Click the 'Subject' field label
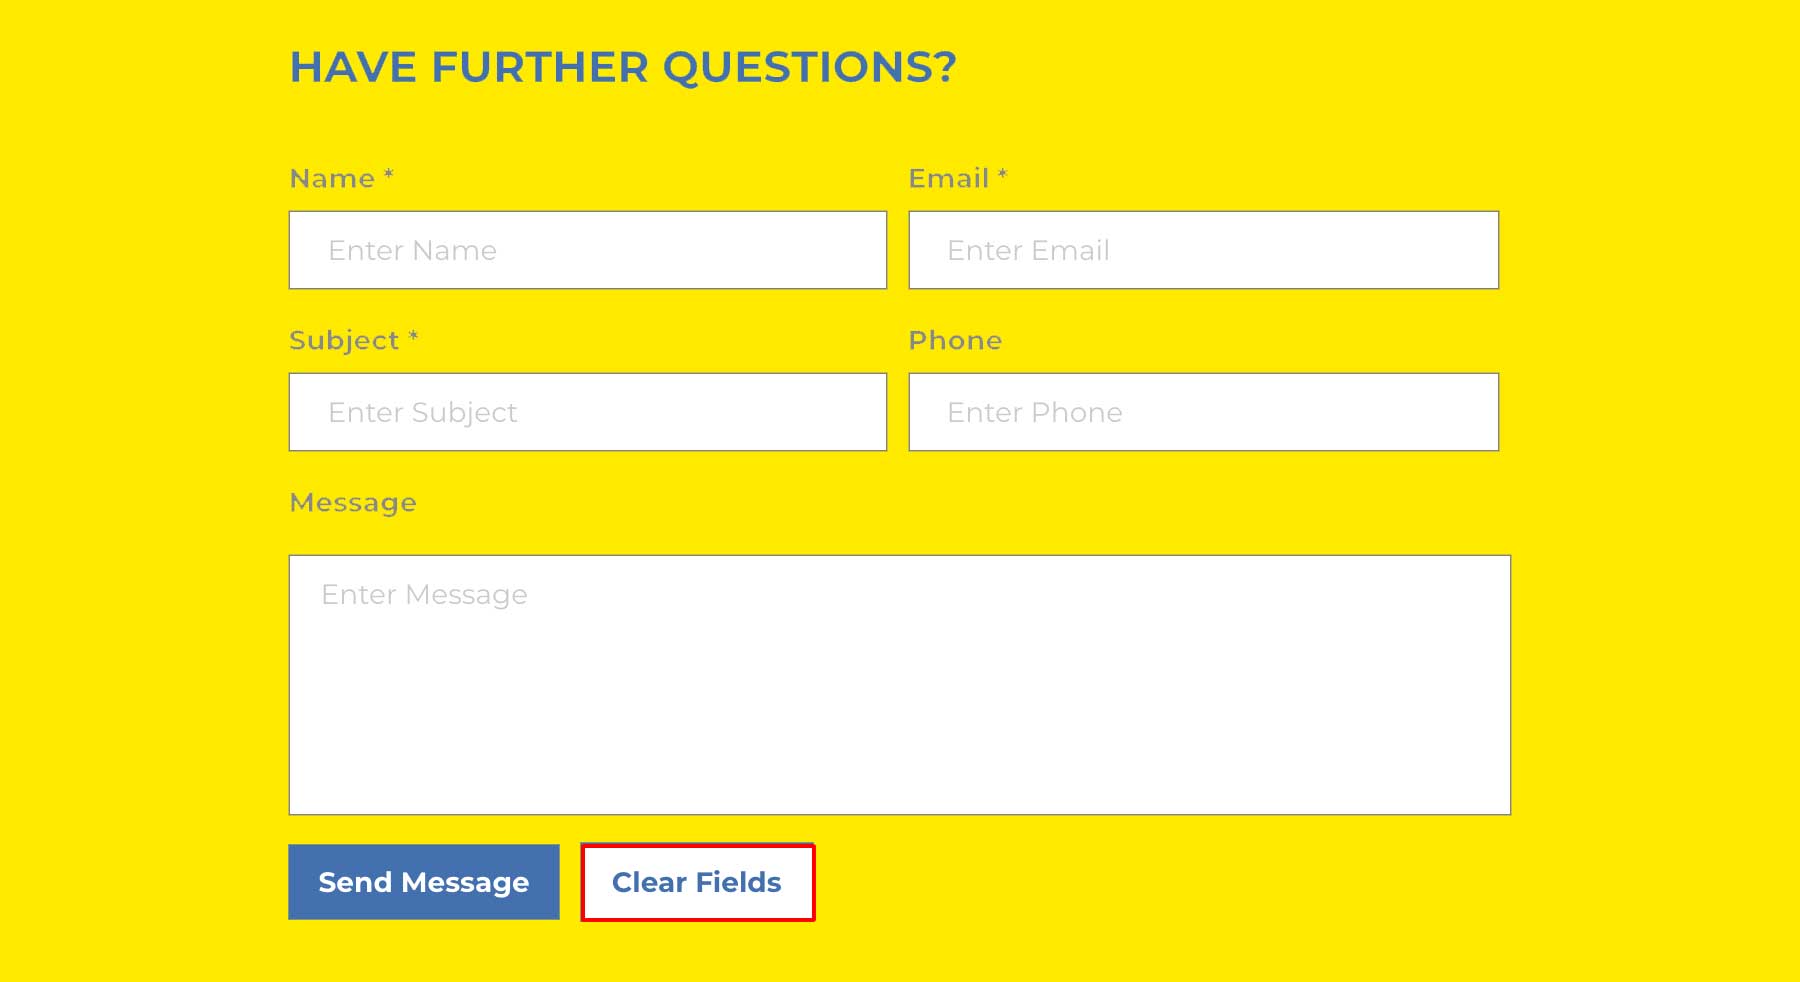Viewport: 1800px width, 982px height. 344,341
